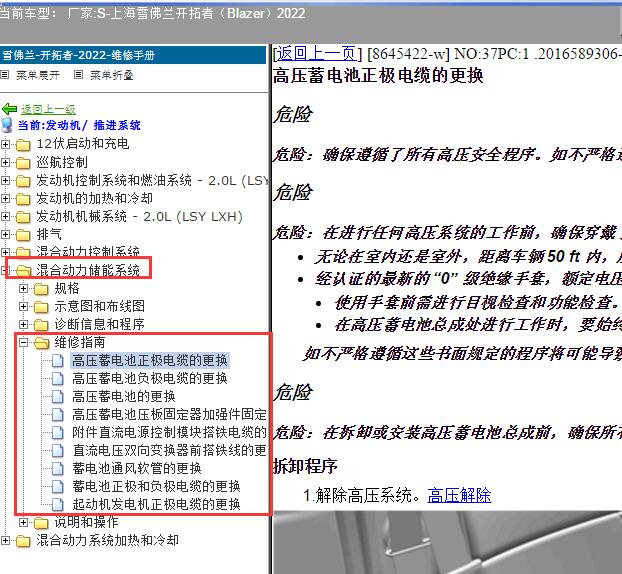
Task: Click the 维修指南 open folder icon
Action: click(x=42, y=343)
